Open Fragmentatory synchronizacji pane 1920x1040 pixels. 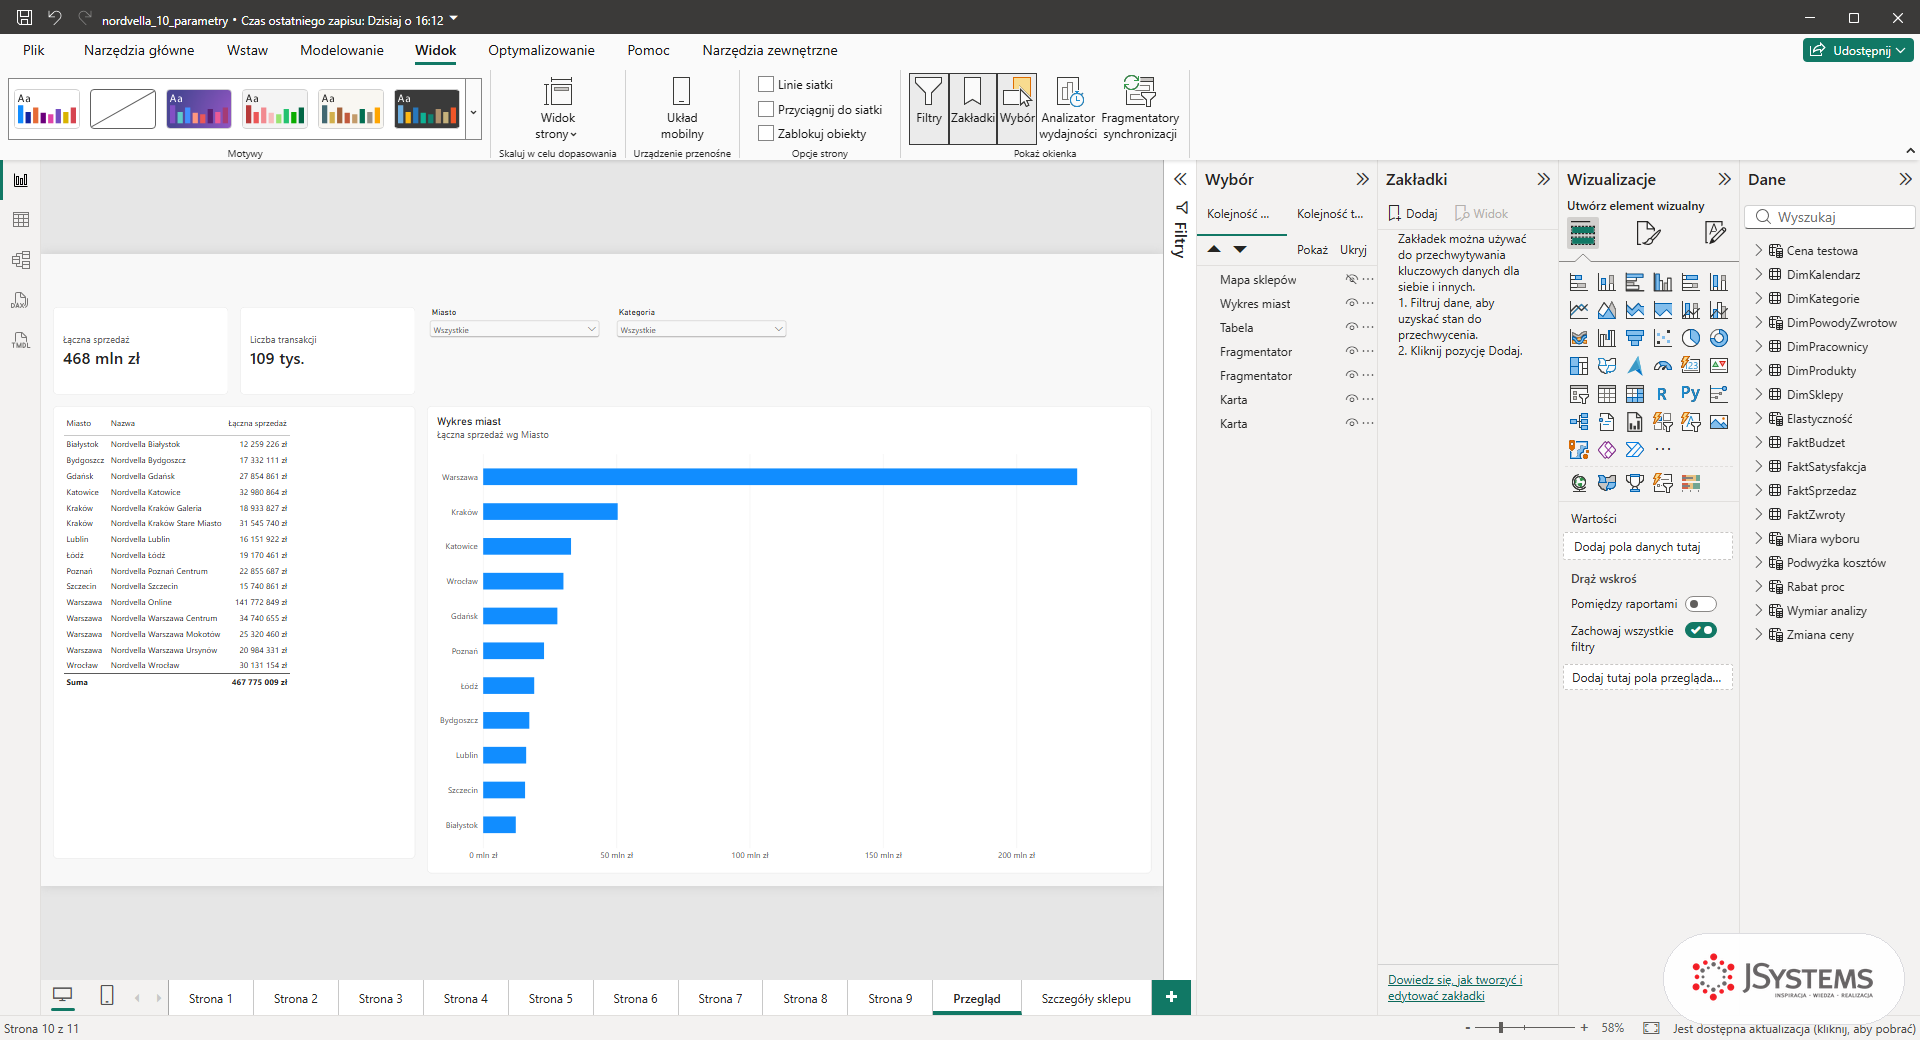click(x=1140, y=108)
